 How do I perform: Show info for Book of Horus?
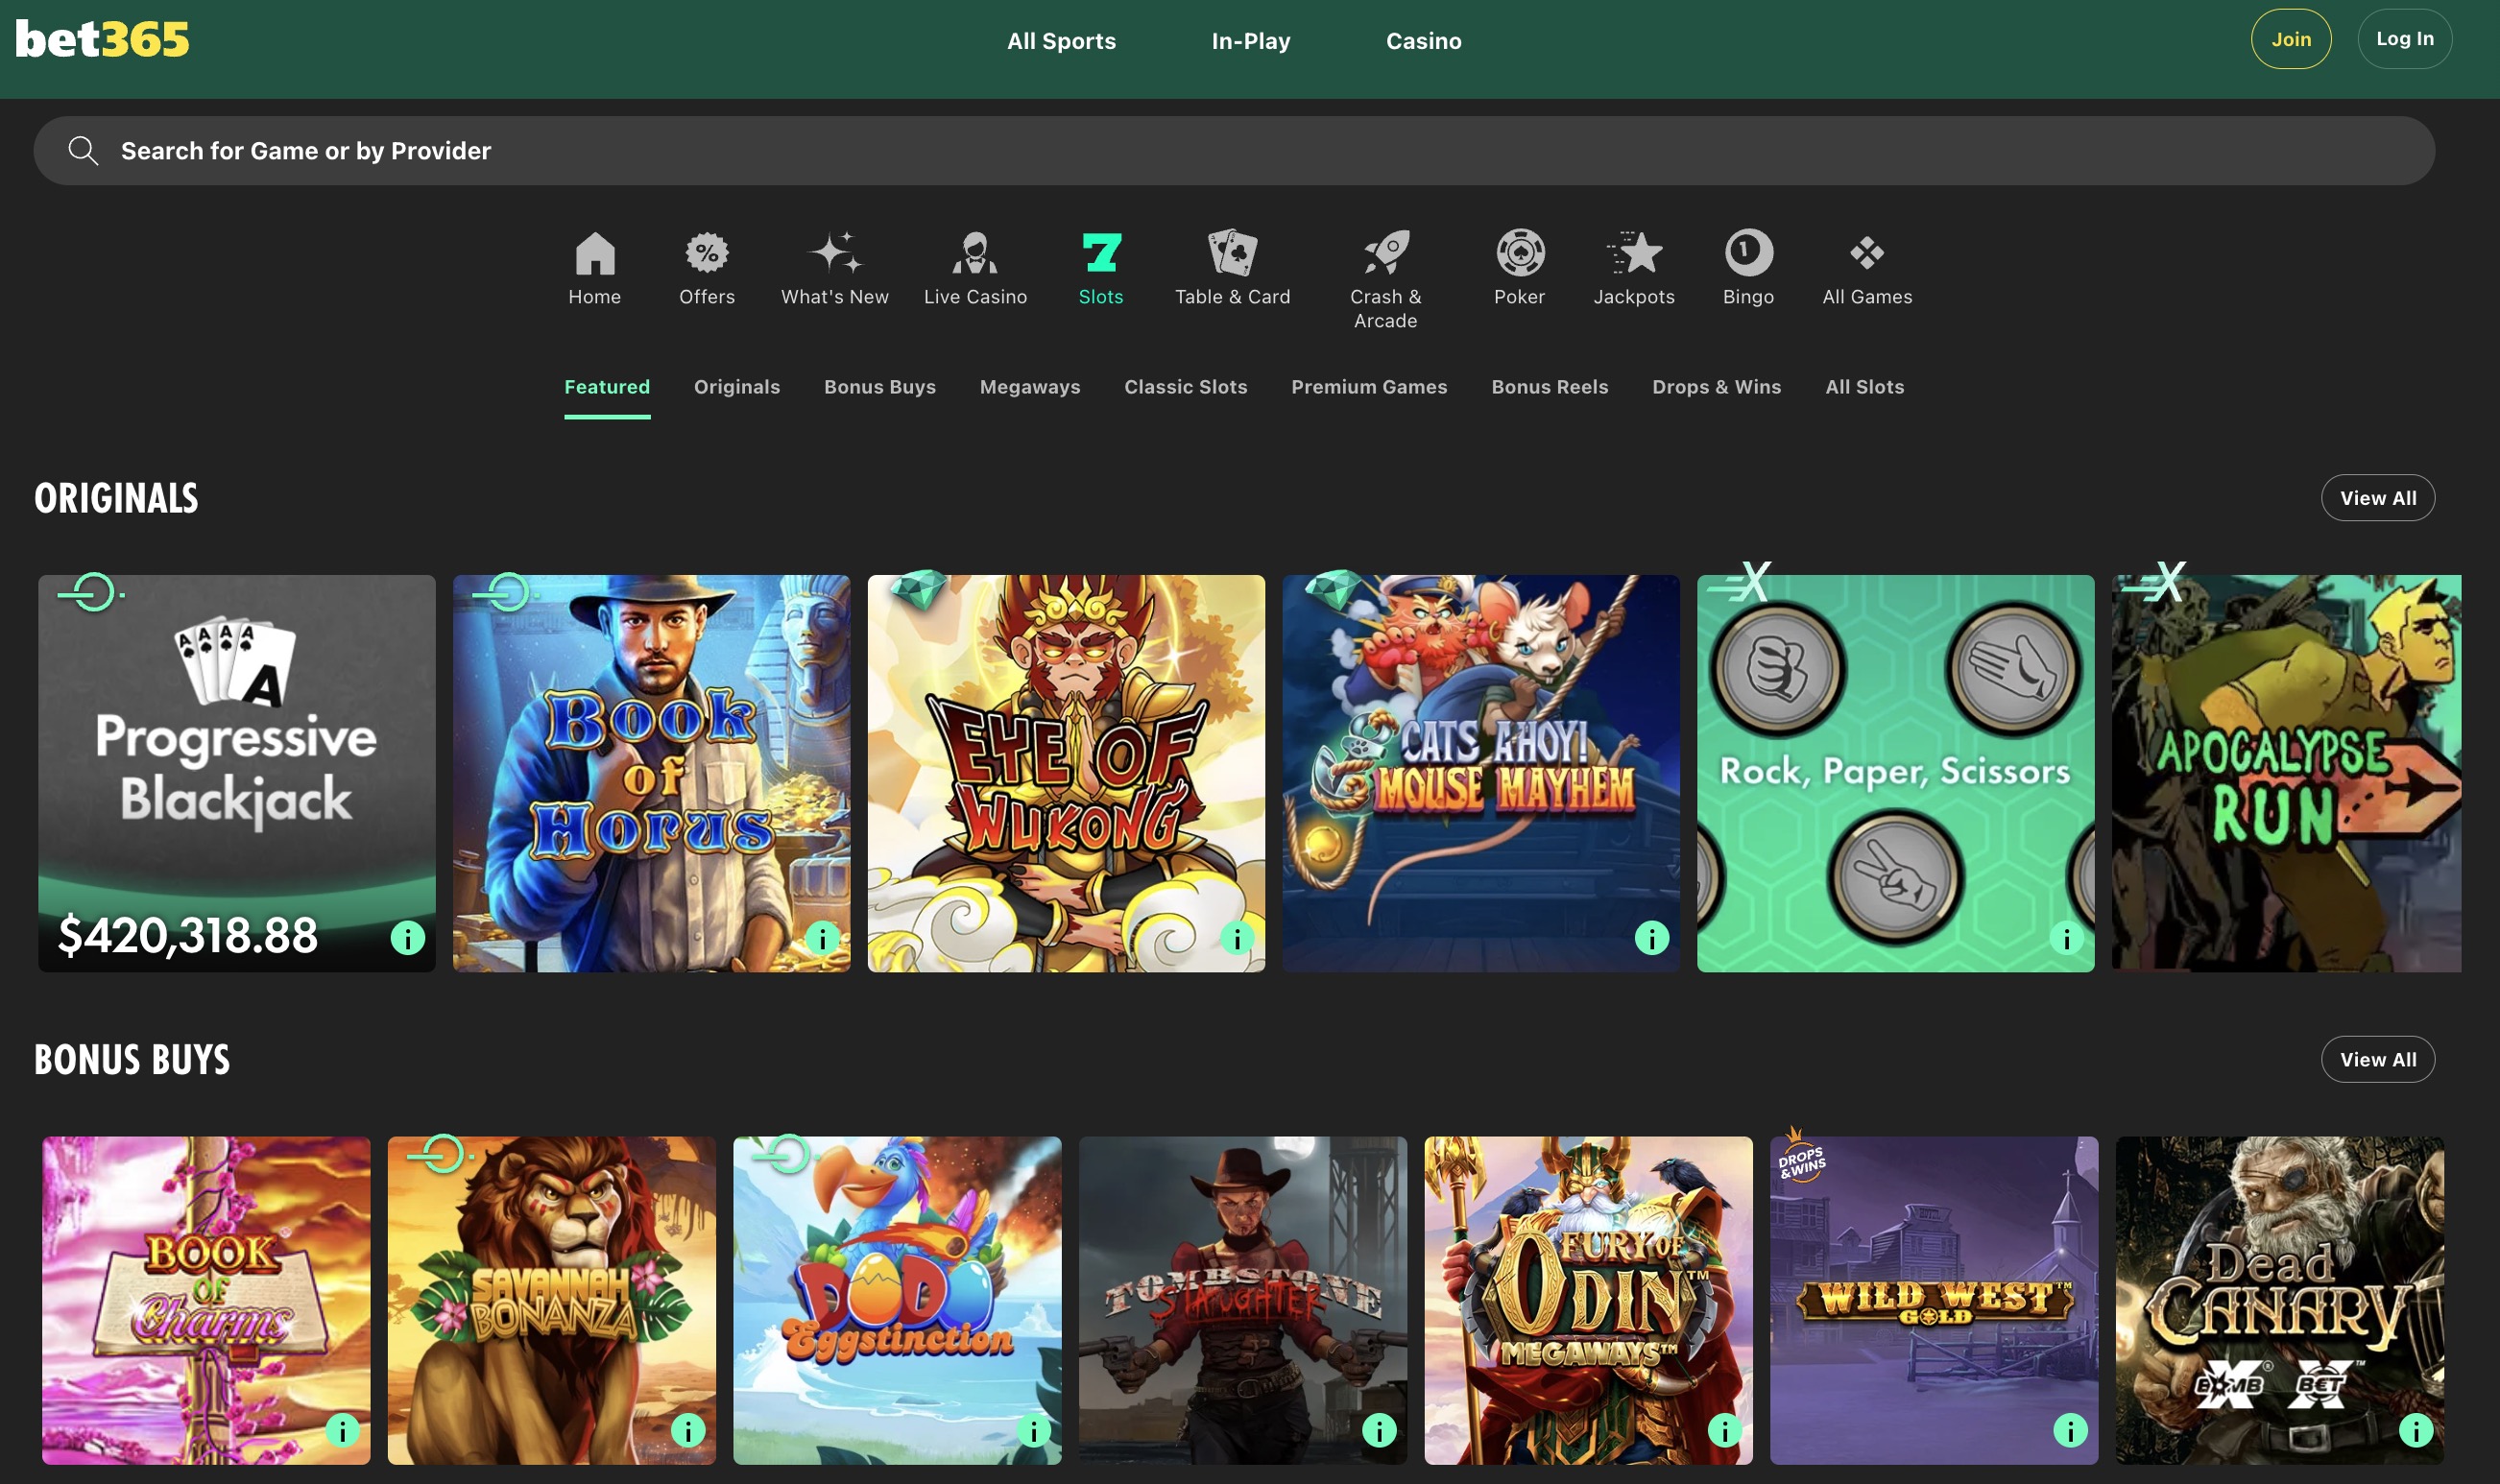coord(823,938)
